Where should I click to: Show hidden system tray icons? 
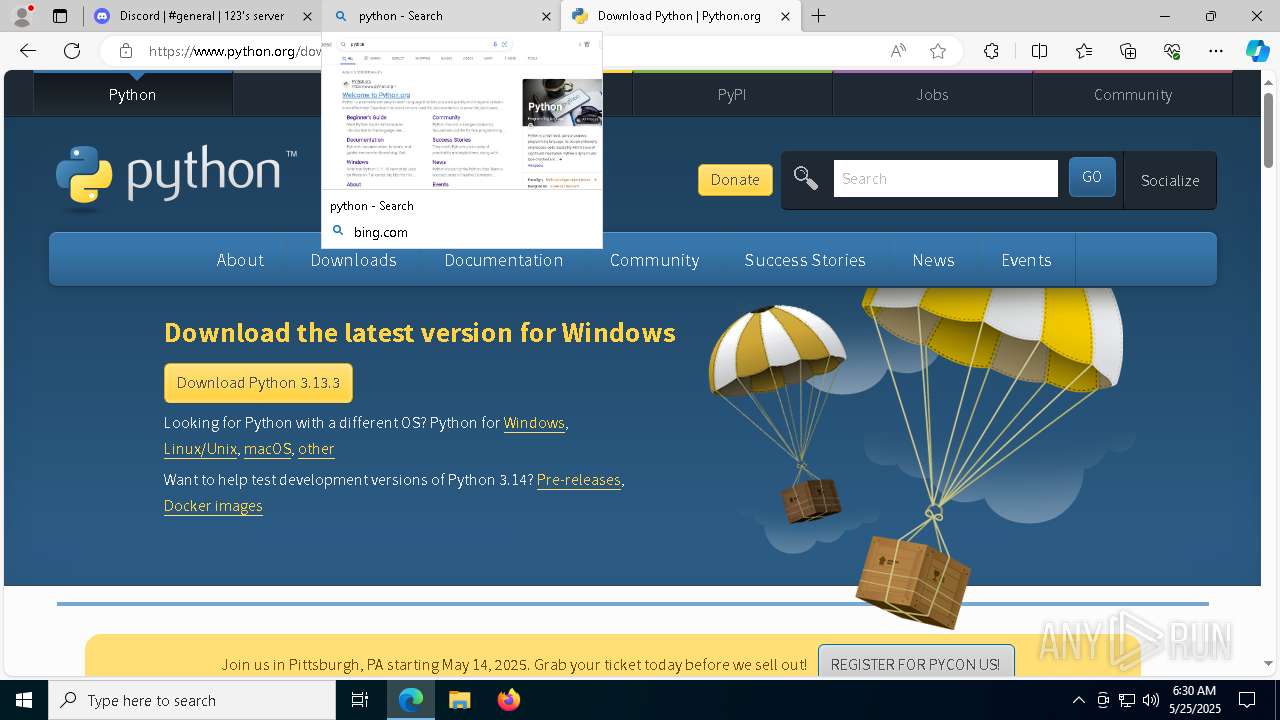pyautogui.click(x=1078, y=700)
